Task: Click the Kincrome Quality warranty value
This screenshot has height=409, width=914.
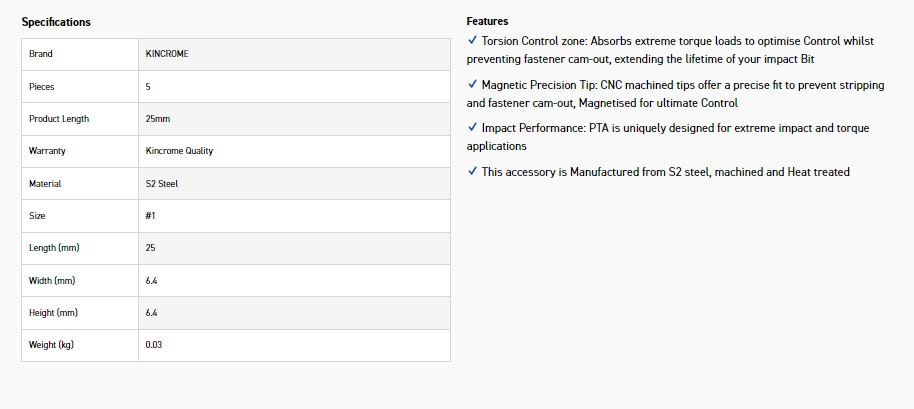Action: pyautogui.click(x=179, y=151)
